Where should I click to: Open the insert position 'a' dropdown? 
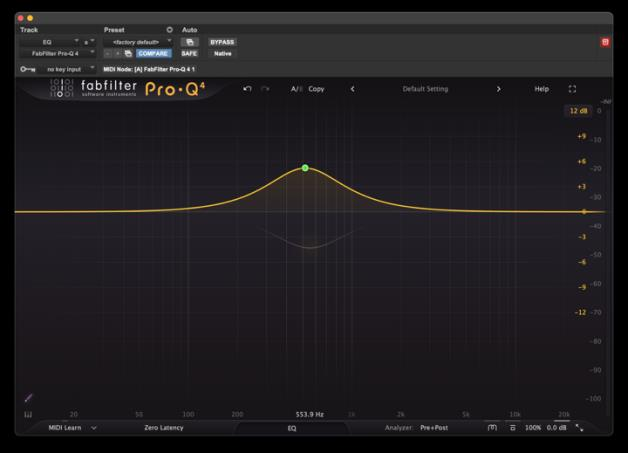coord(89,42)
